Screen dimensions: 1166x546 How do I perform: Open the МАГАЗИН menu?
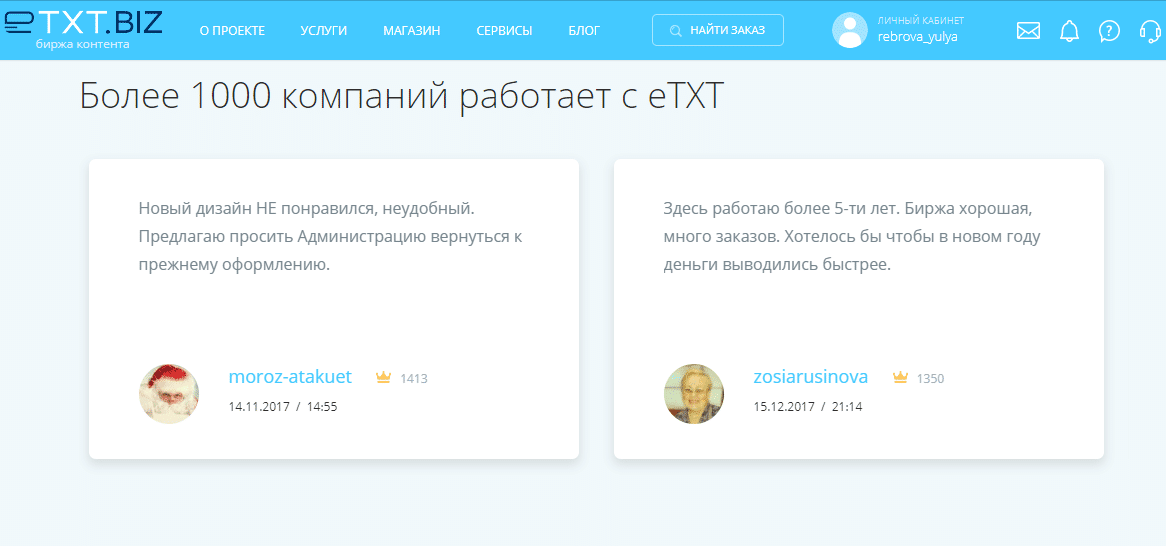point(412,30)
